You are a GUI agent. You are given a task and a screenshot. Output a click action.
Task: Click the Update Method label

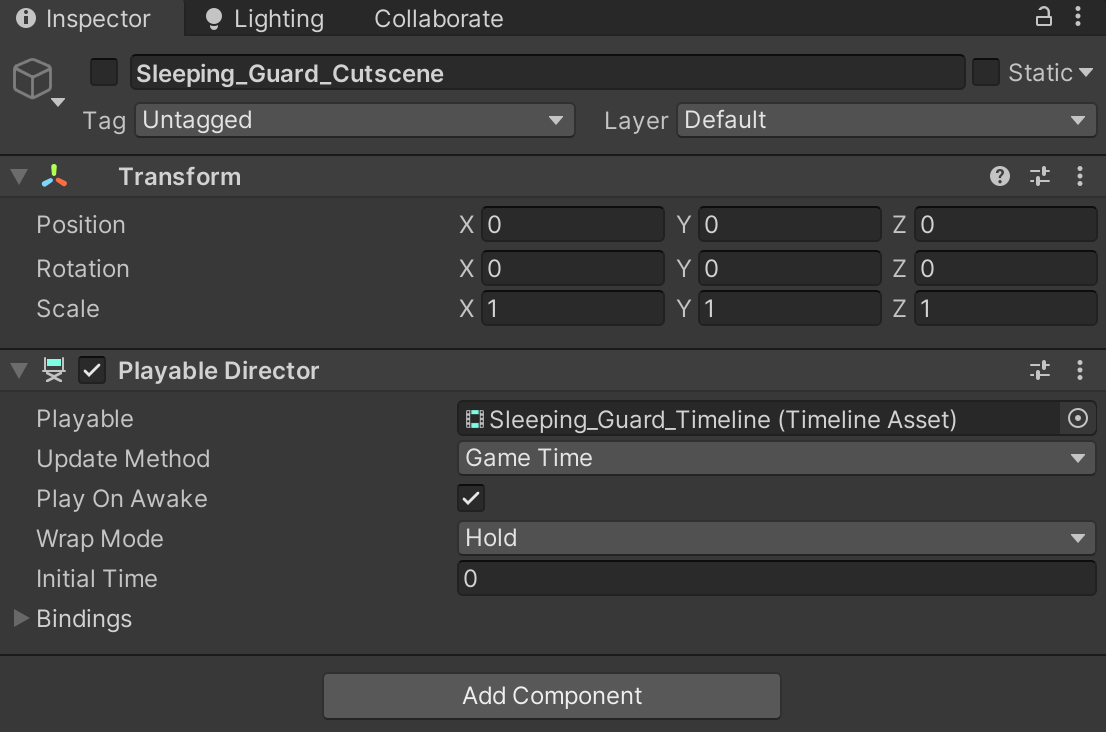coord(123,458)
